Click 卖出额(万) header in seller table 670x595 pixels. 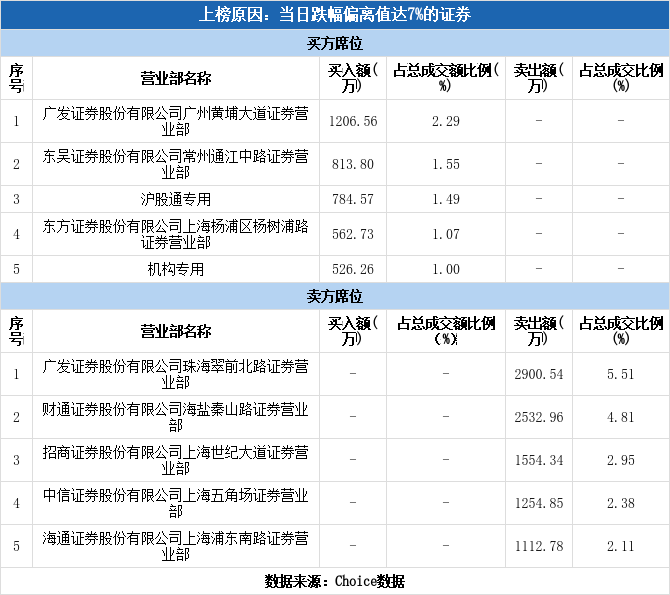tap(539, 331)
